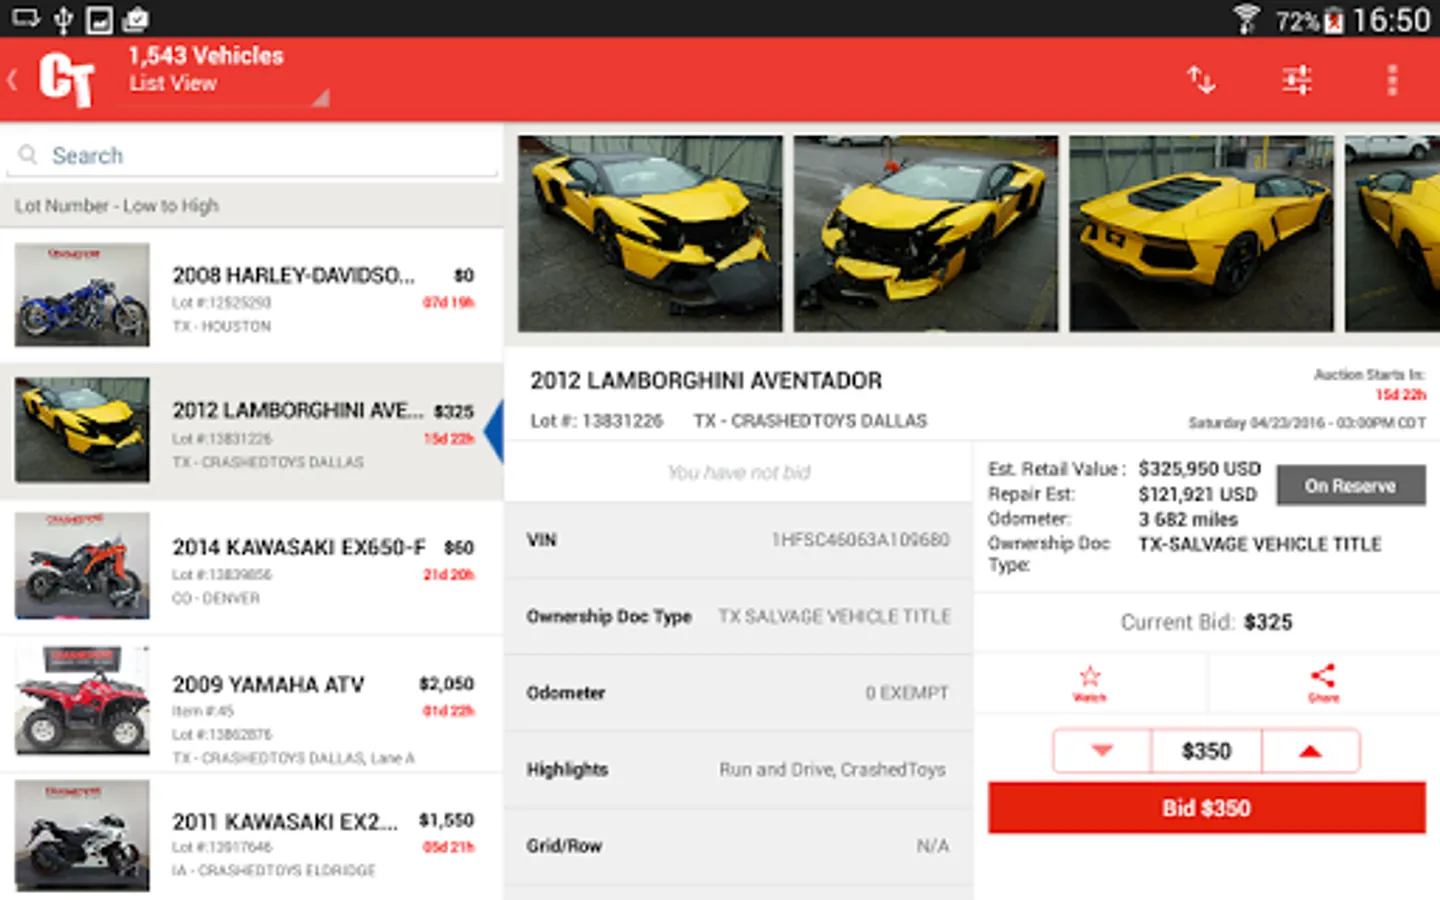
Task: Click the Saturday auction date text
Action: pyautogui.click(x=1307, y=423)
